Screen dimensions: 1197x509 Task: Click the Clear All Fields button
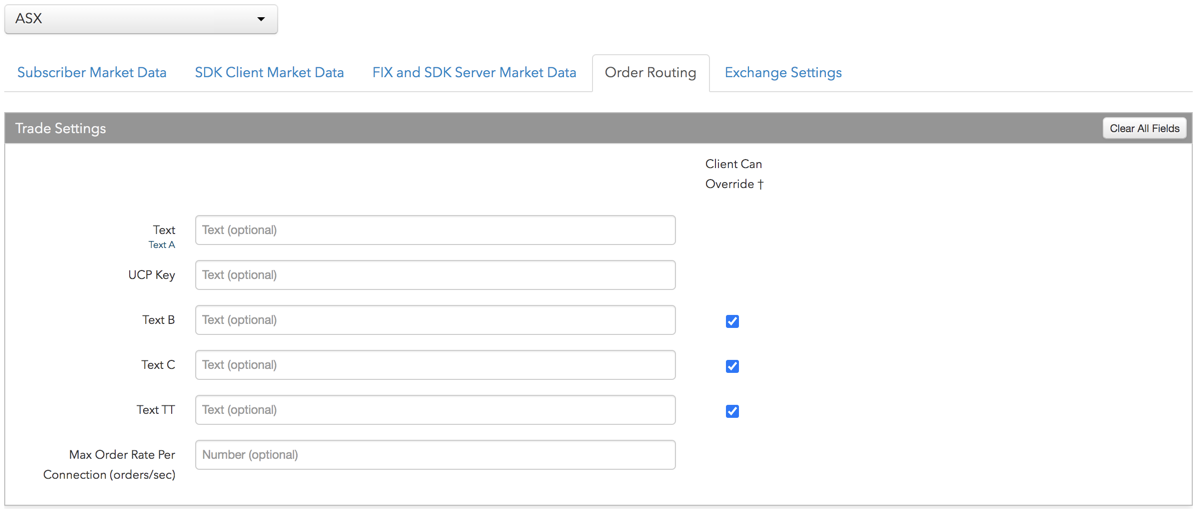point(1144,128)
